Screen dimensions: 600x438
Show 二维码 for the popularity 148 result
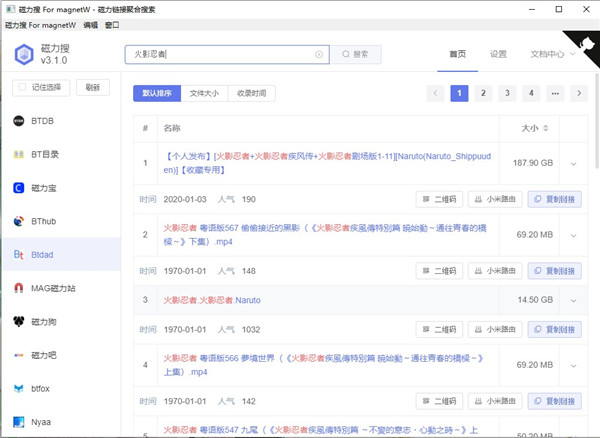point(439,271)
